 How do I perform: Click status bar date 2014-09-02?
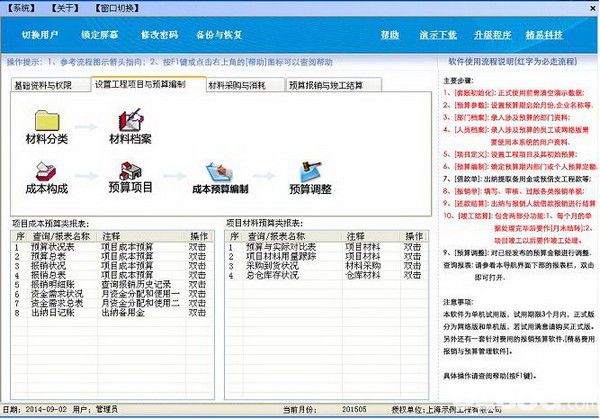pyautogui.click(x=46, y=409)
